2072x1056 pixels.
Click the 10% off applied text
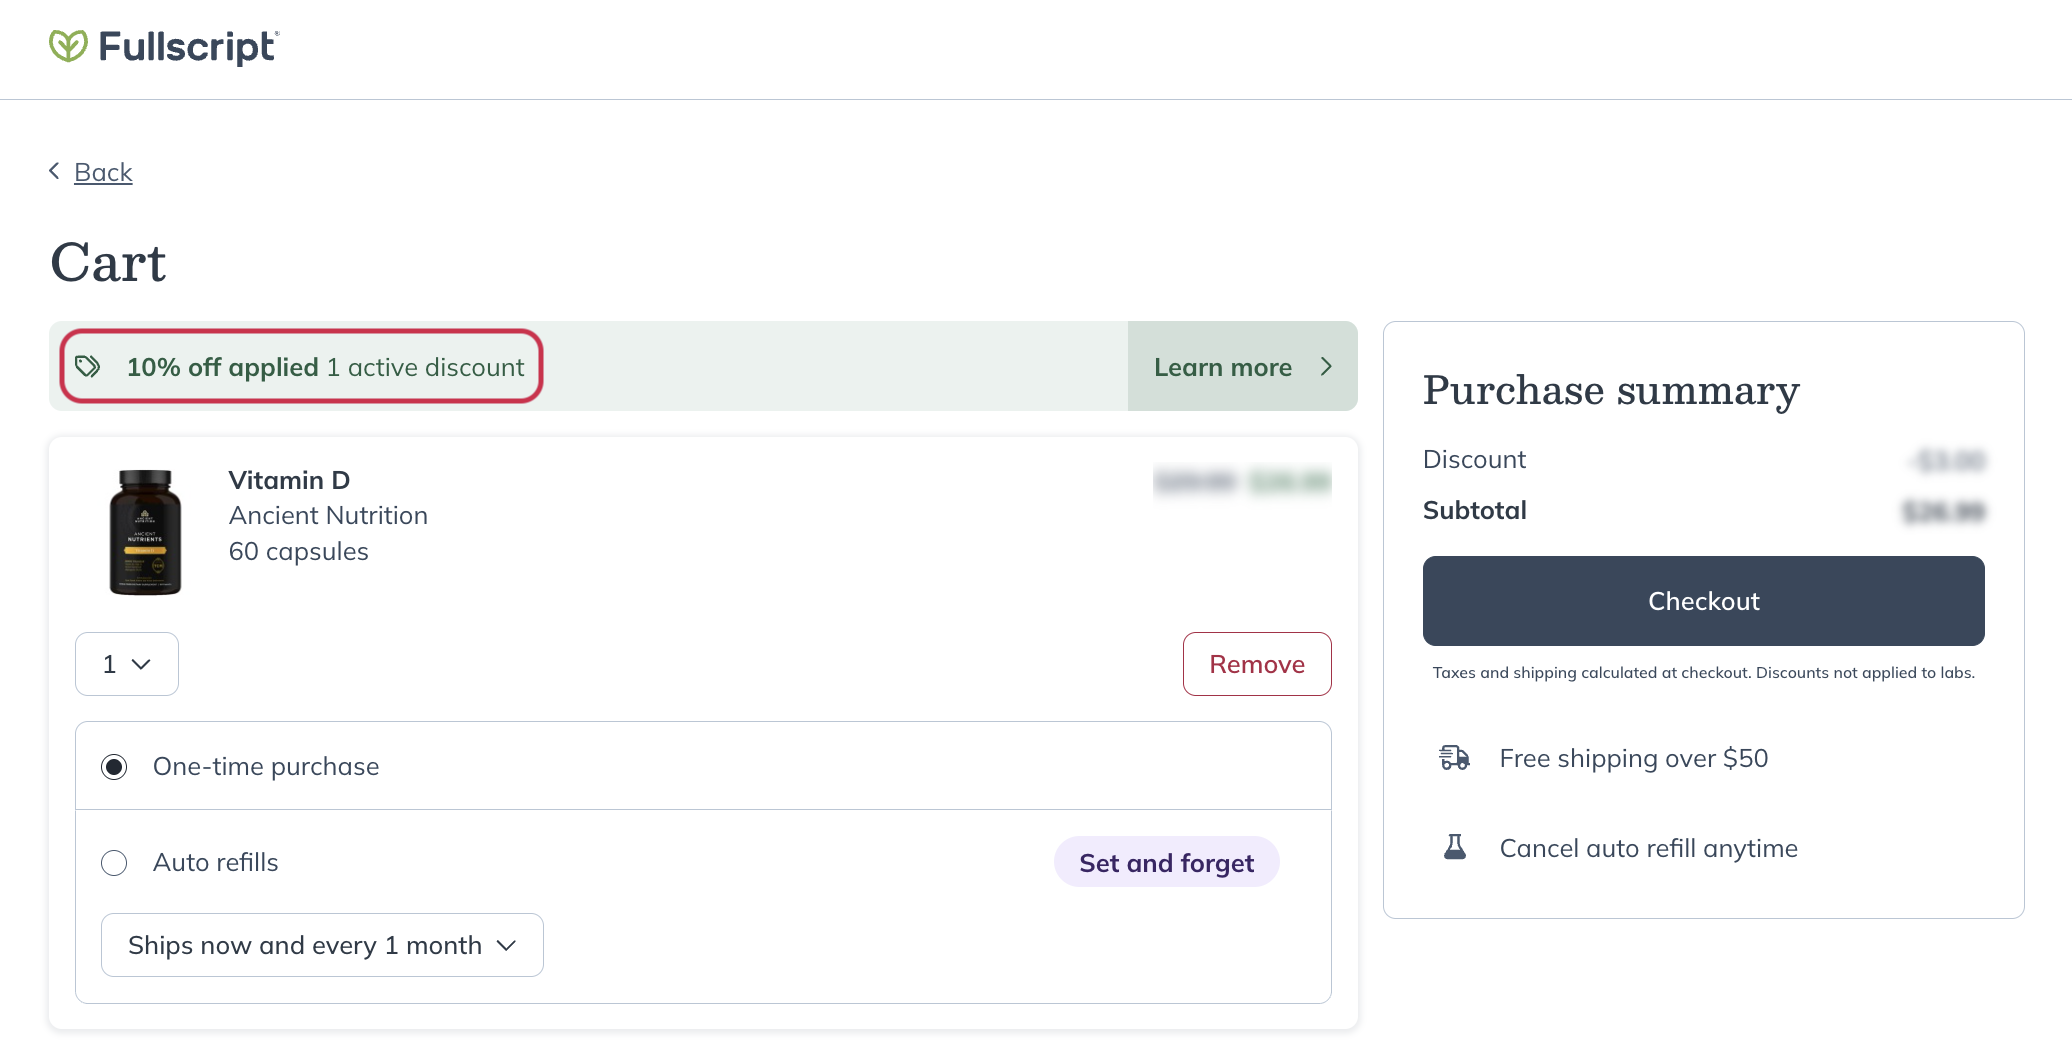coord(222,367)
